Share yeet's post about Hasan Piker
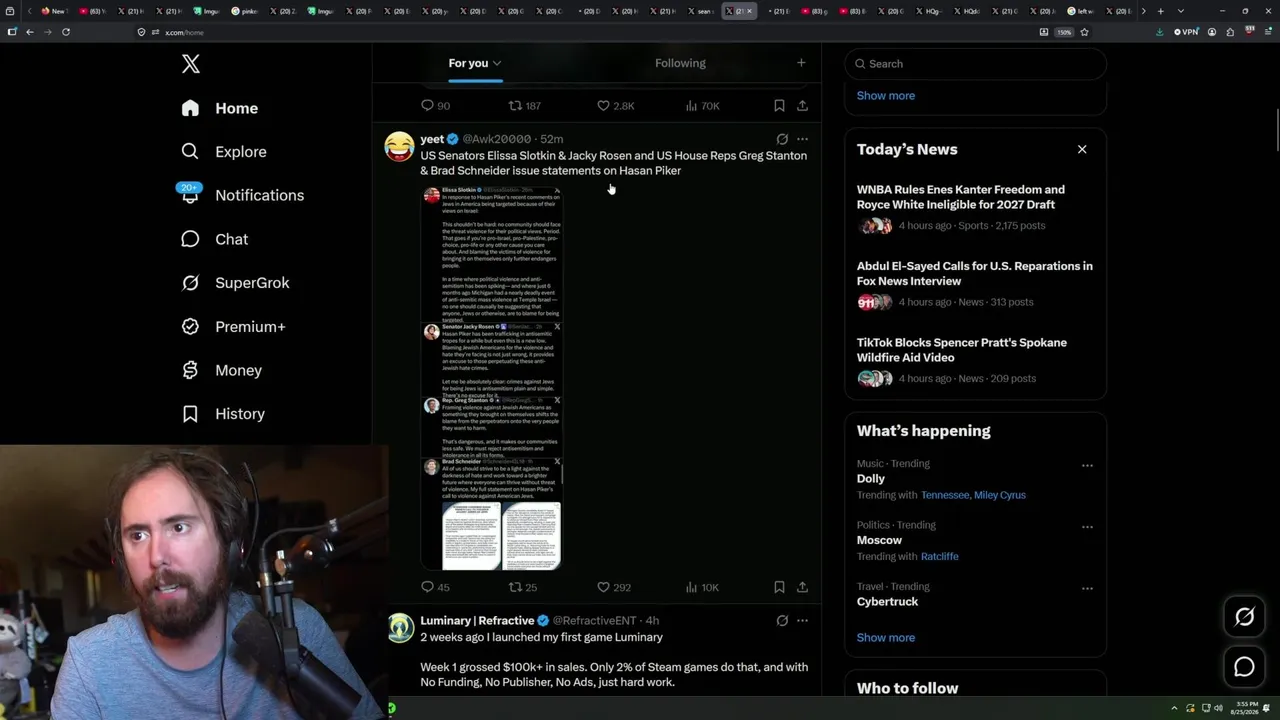Screen dimensions: 1280x720 click(802, 587)
